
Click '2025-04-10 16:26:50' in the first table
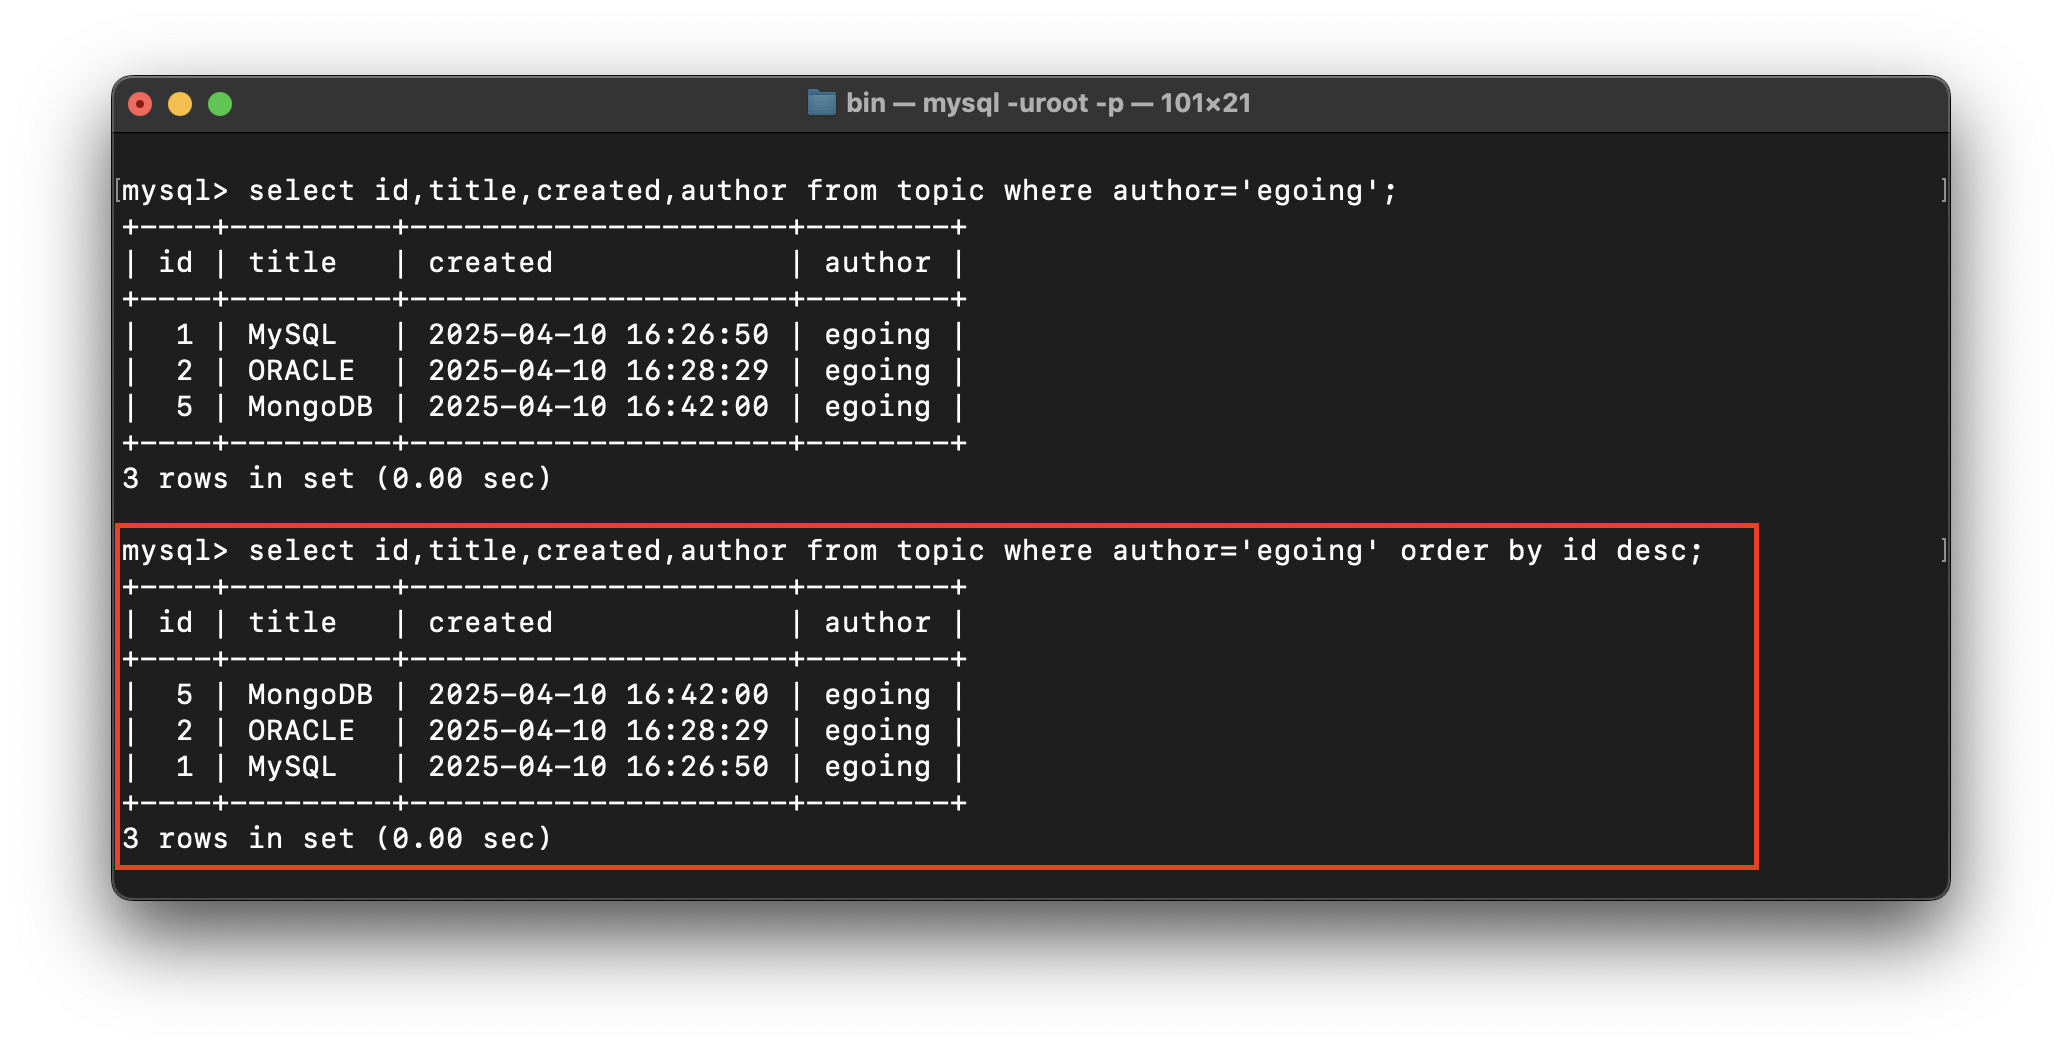tap(599, 335)
